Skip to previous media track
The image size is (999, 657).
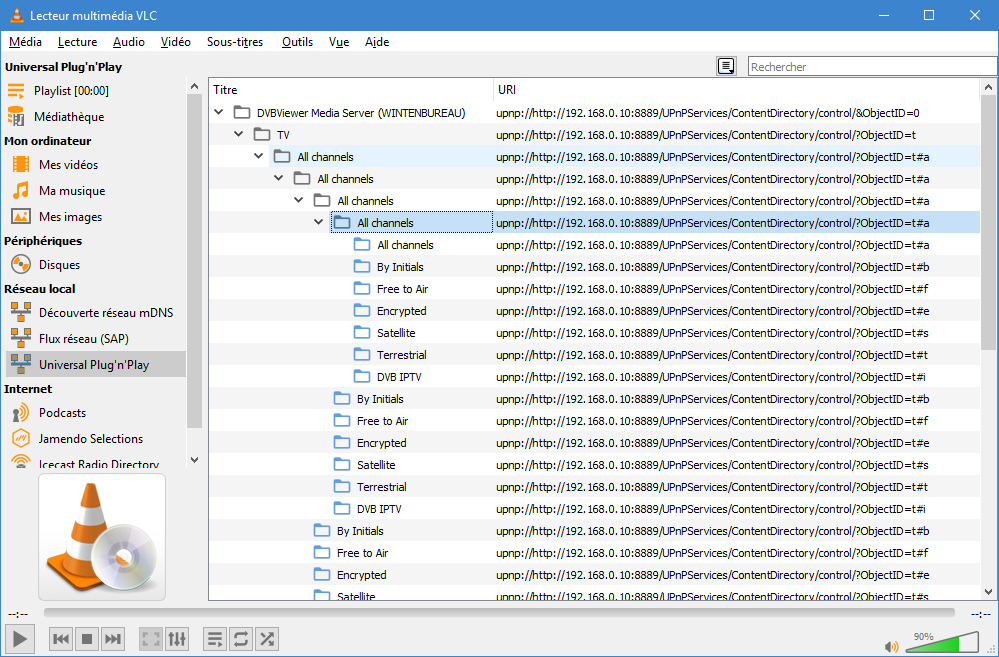(x=61, y=638)
